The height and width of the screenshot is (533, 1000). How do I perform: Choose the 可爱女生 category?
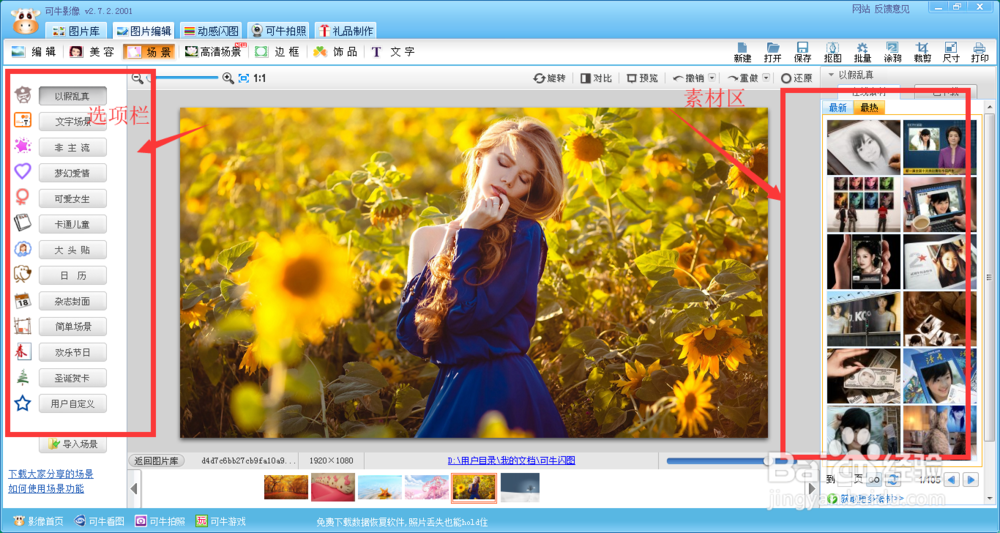pos(73,198)
